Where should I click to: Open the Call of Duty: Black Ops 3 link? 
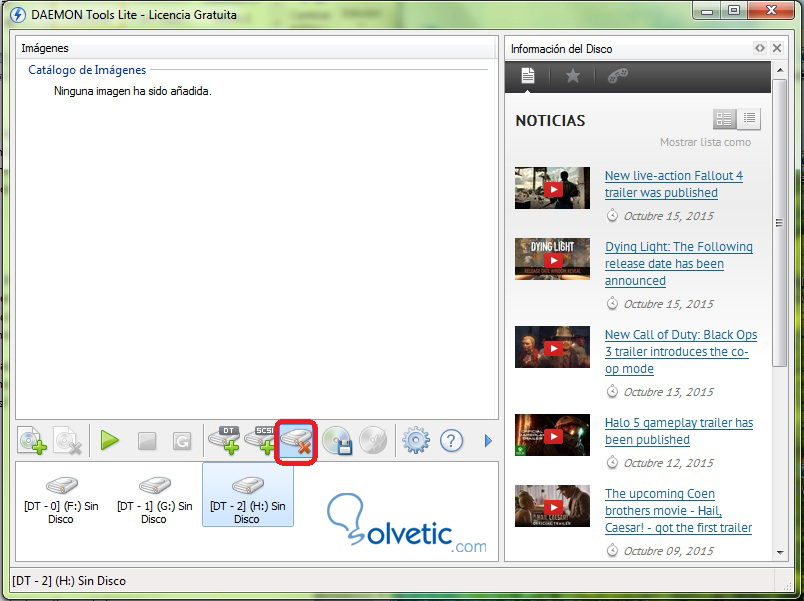681,351
